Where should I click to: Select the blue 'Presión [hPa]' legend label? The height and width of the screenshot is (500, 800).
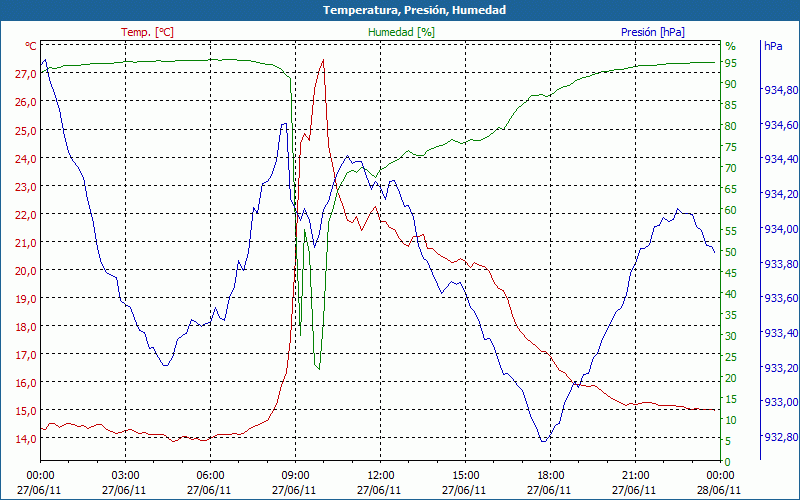[653, 32]
